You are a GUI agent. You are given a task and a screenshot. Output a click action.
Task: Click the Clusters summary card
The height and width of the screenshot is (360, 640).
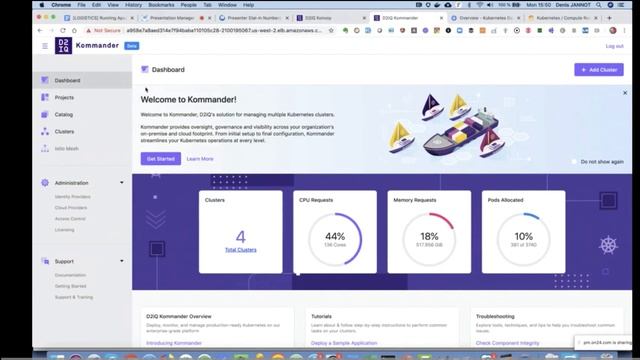[x=241, y=232]
